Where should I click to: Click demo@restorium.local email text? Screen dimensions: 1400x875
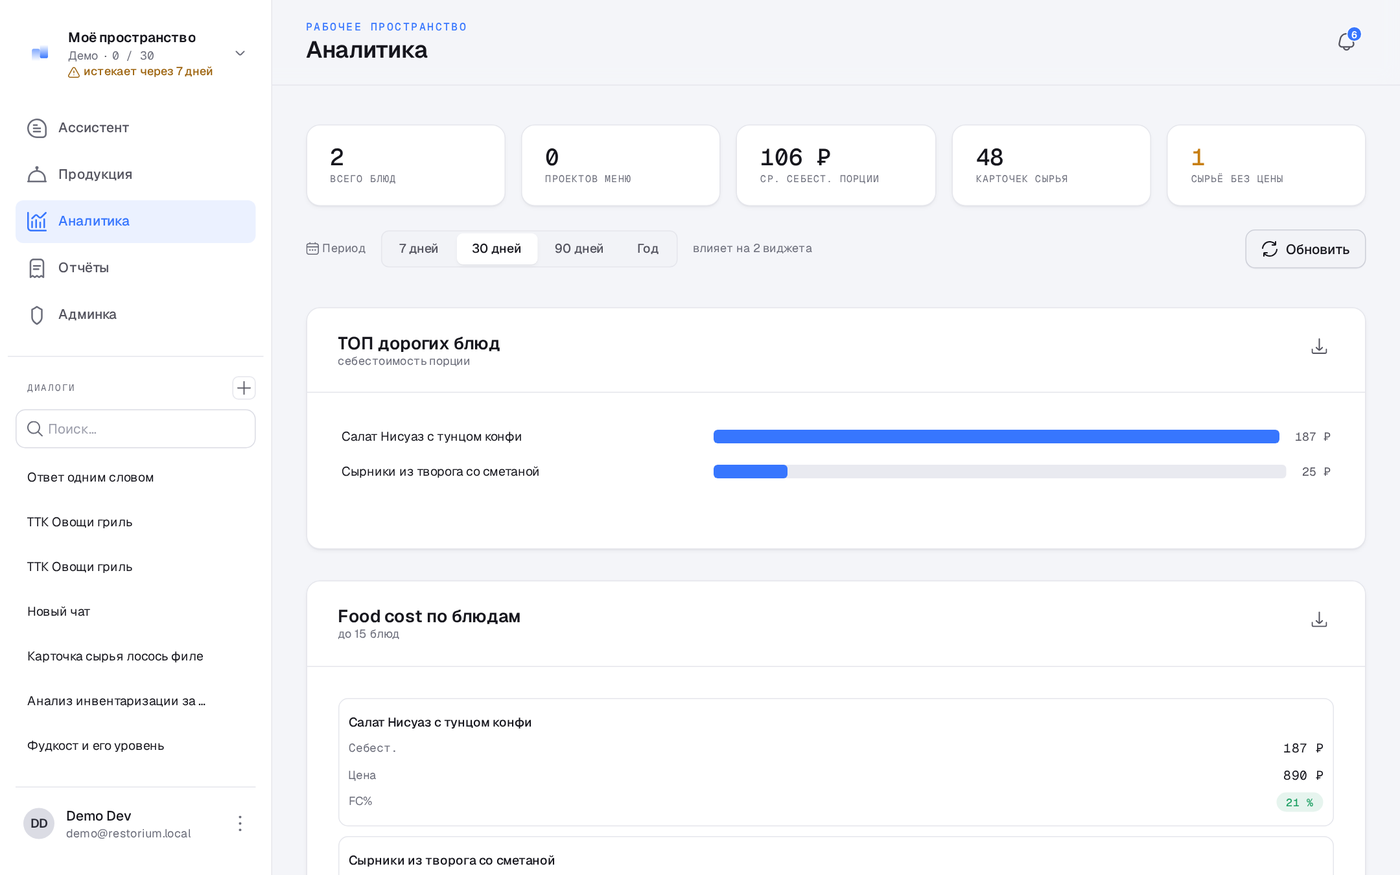click(128, 834)
